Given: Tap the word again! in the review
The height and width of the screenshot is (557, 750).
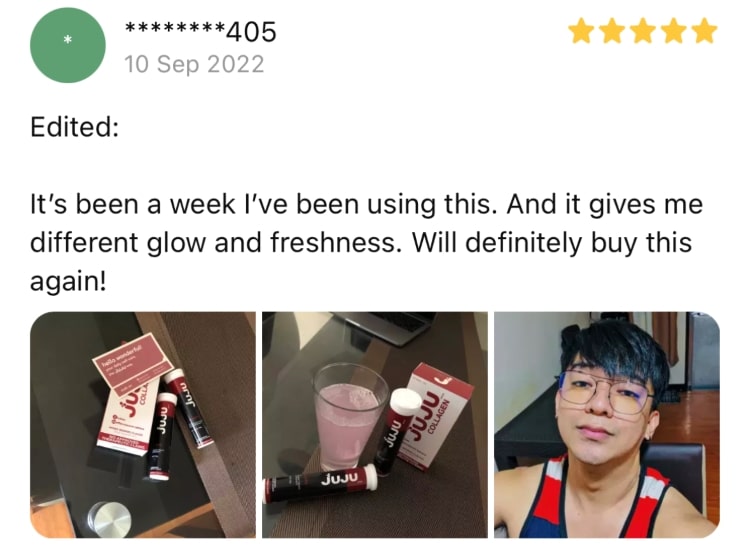Looking at the screenshot, I should click(x=68, y=281).
